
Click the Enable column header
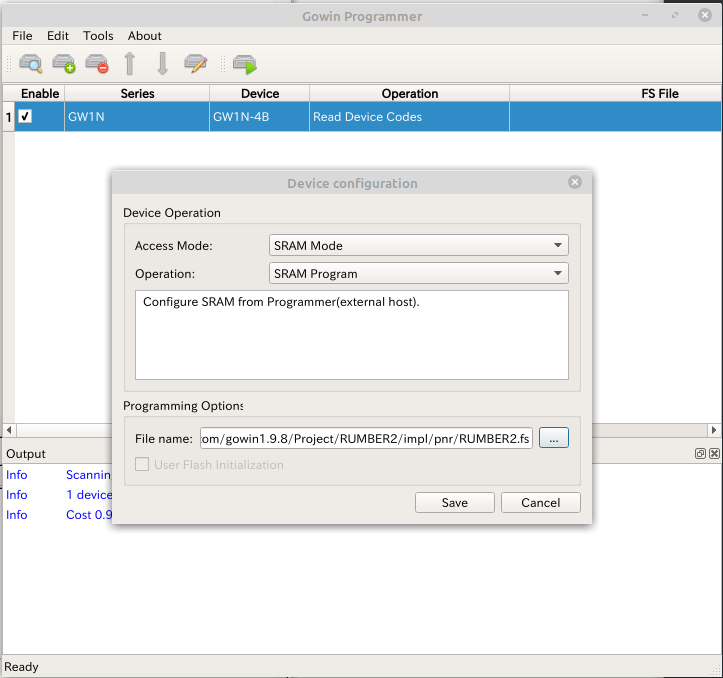point(40,93)
